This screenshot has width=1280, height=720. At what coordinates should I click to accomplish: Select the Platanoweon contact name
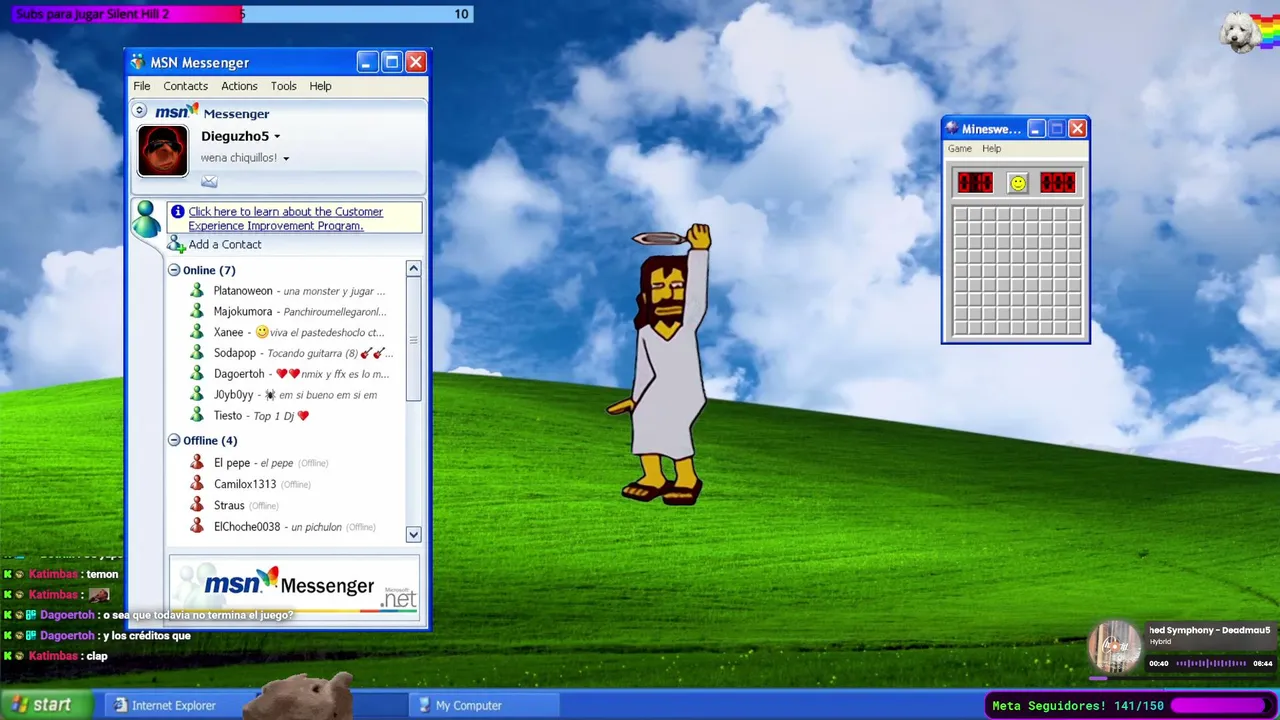coord(243,290)
